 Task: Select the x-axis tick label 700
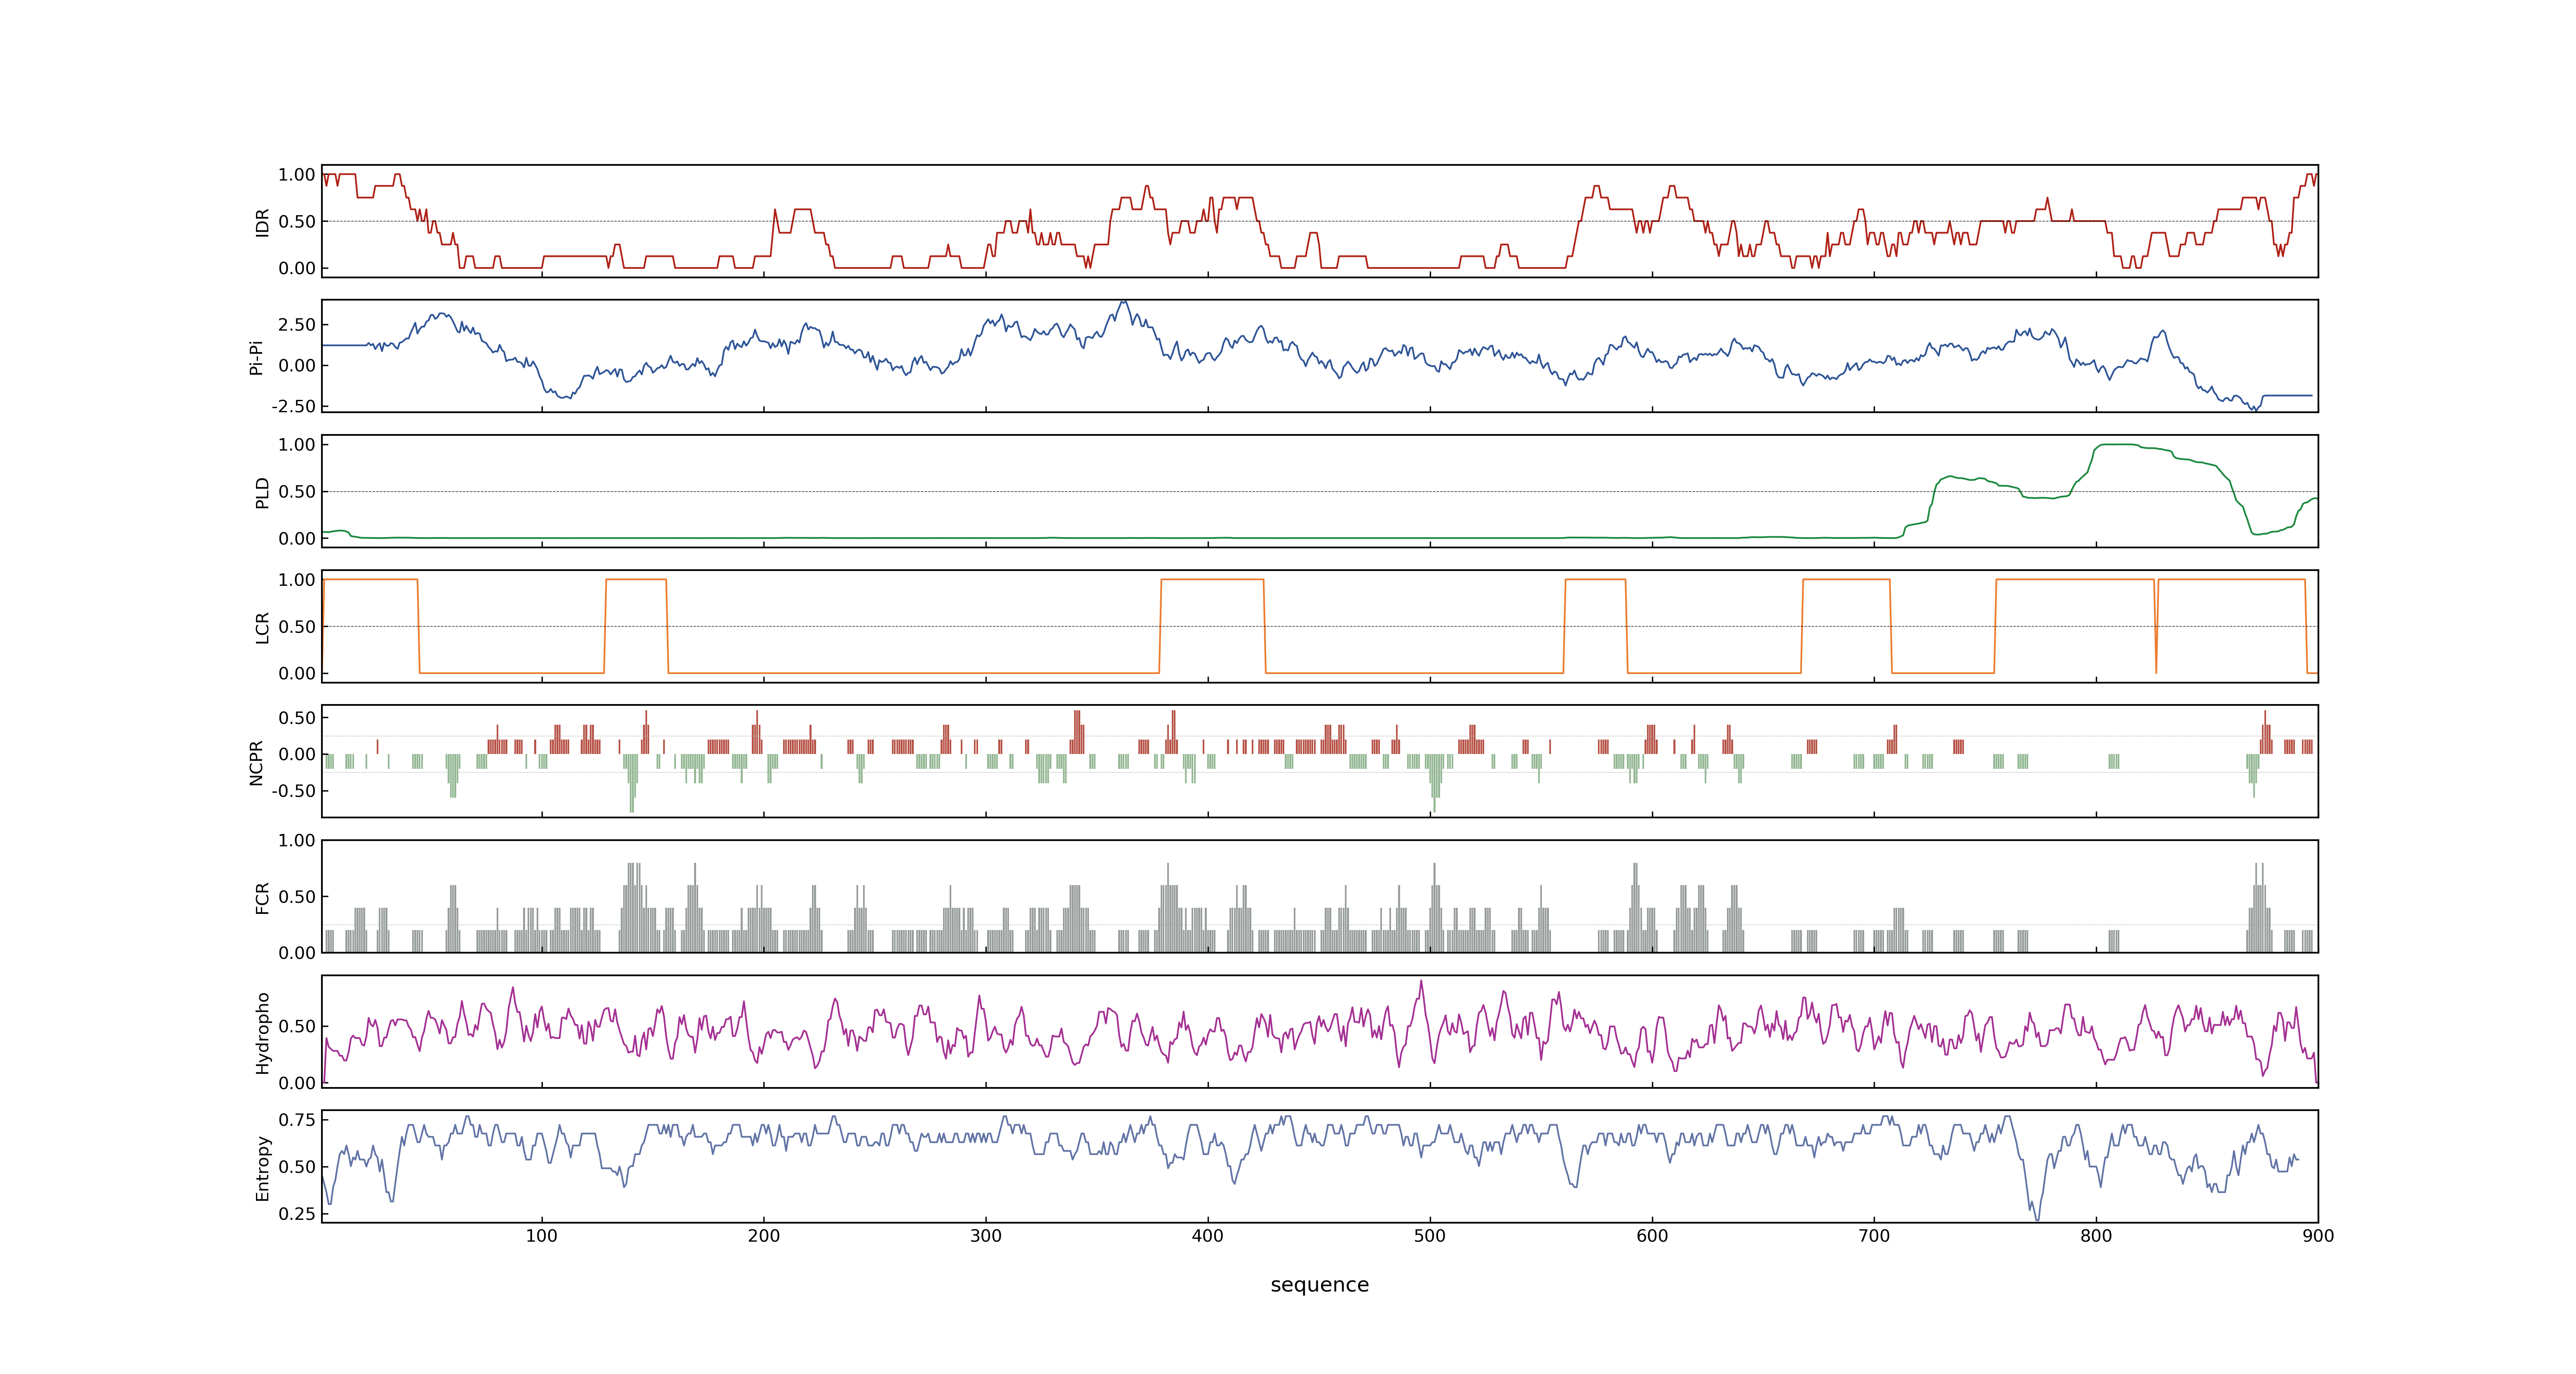(1874, 1236)
